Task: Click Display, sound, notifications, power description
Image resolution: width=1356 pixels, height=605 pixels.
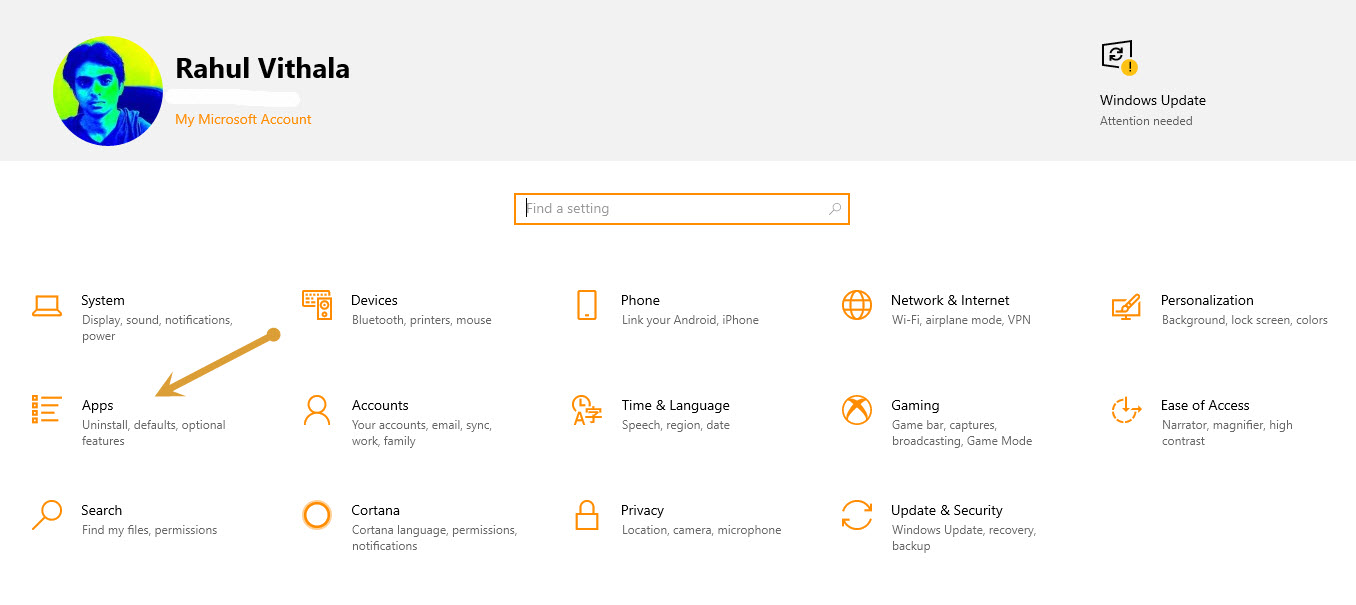Action: (157, 328)
